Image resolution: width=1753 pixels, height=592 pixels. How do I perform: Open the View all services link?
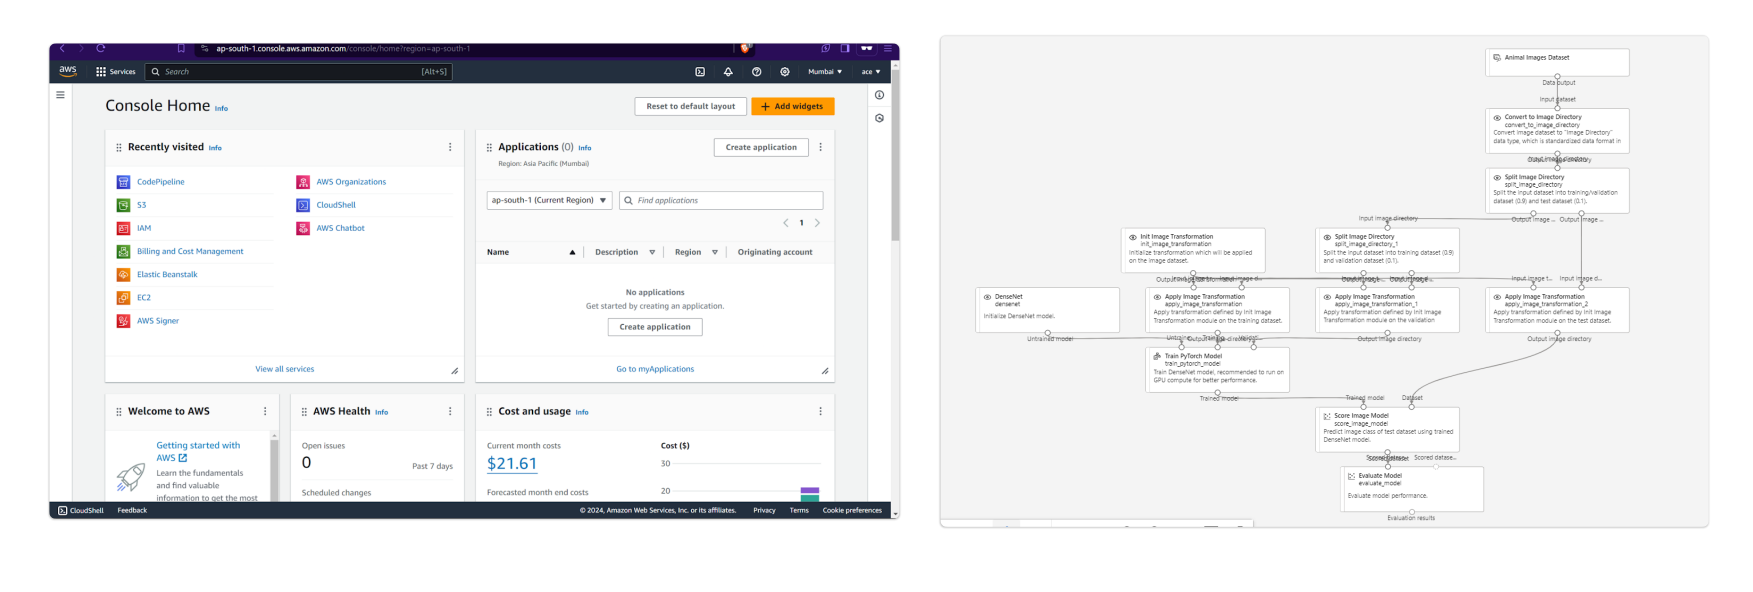285,369
